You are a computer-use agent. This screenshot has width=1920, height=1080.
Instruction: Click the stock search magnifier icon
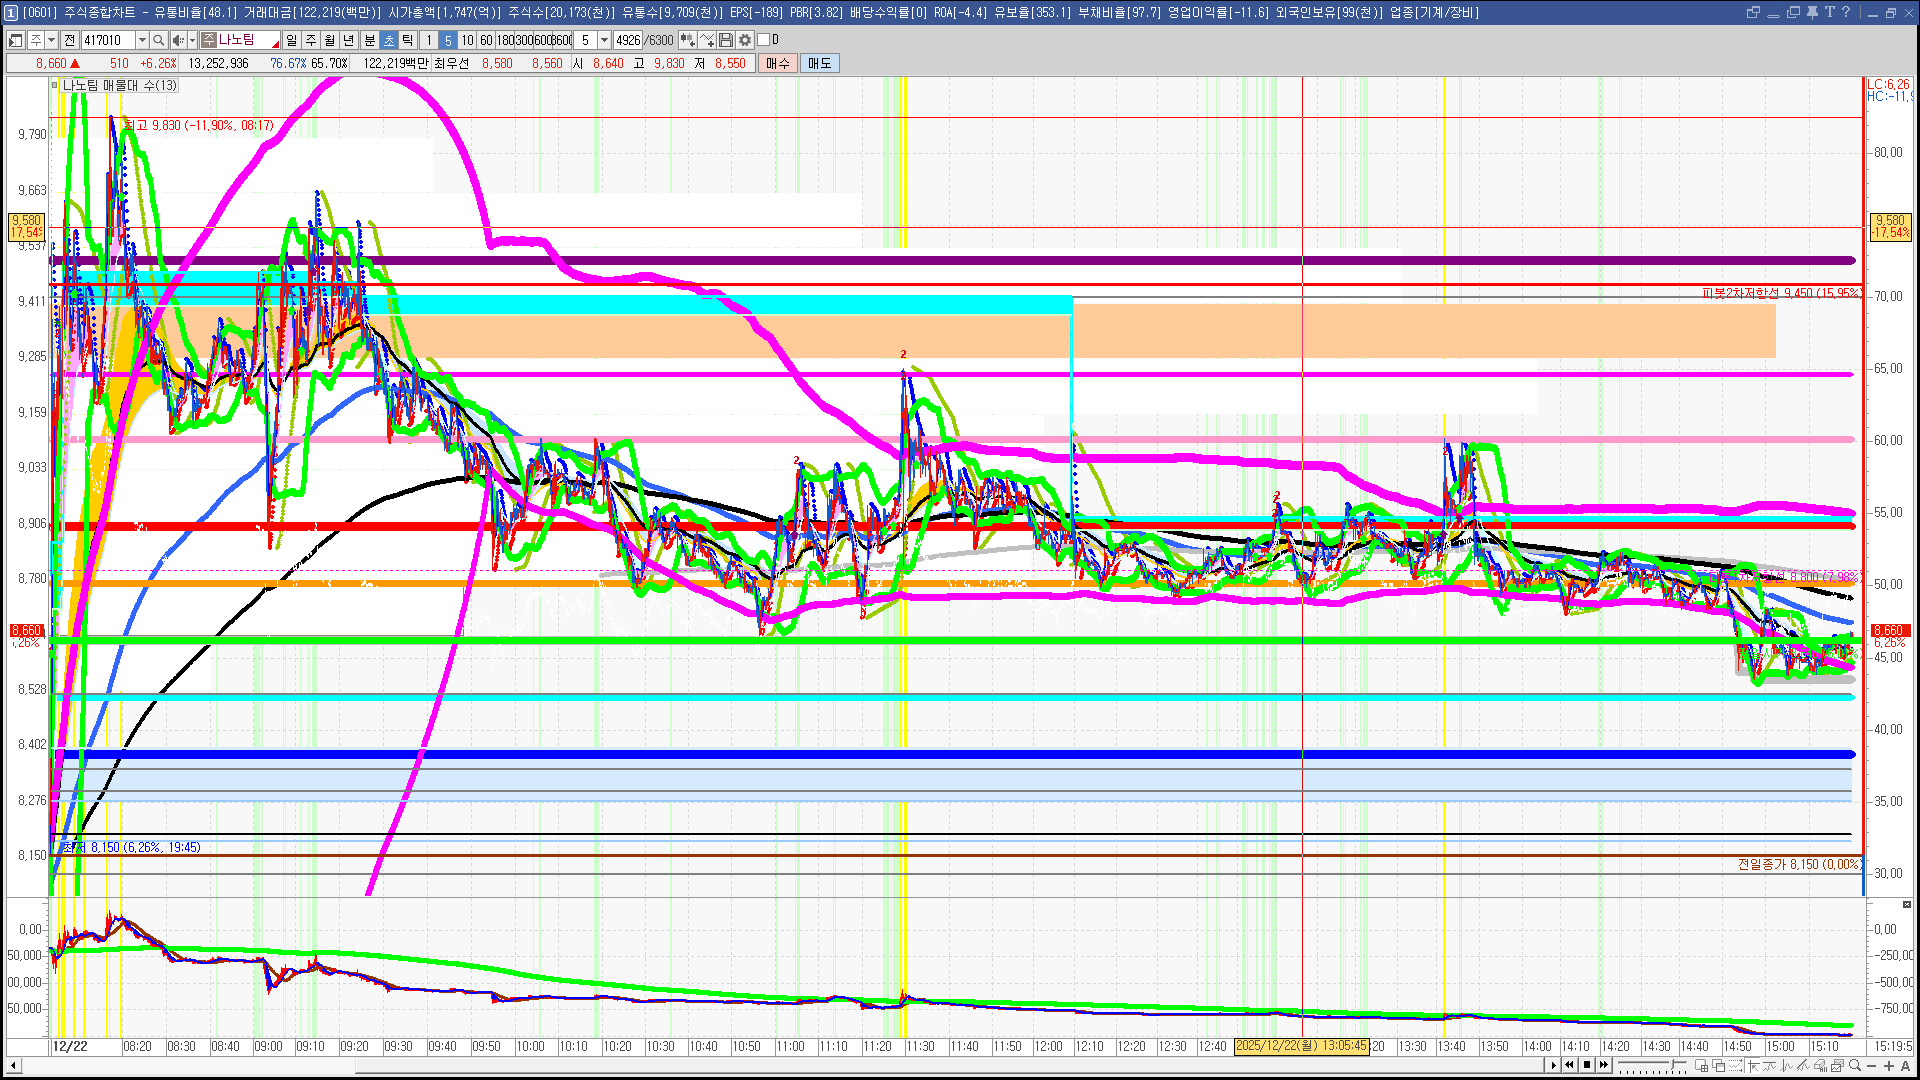tap(158, 40)
